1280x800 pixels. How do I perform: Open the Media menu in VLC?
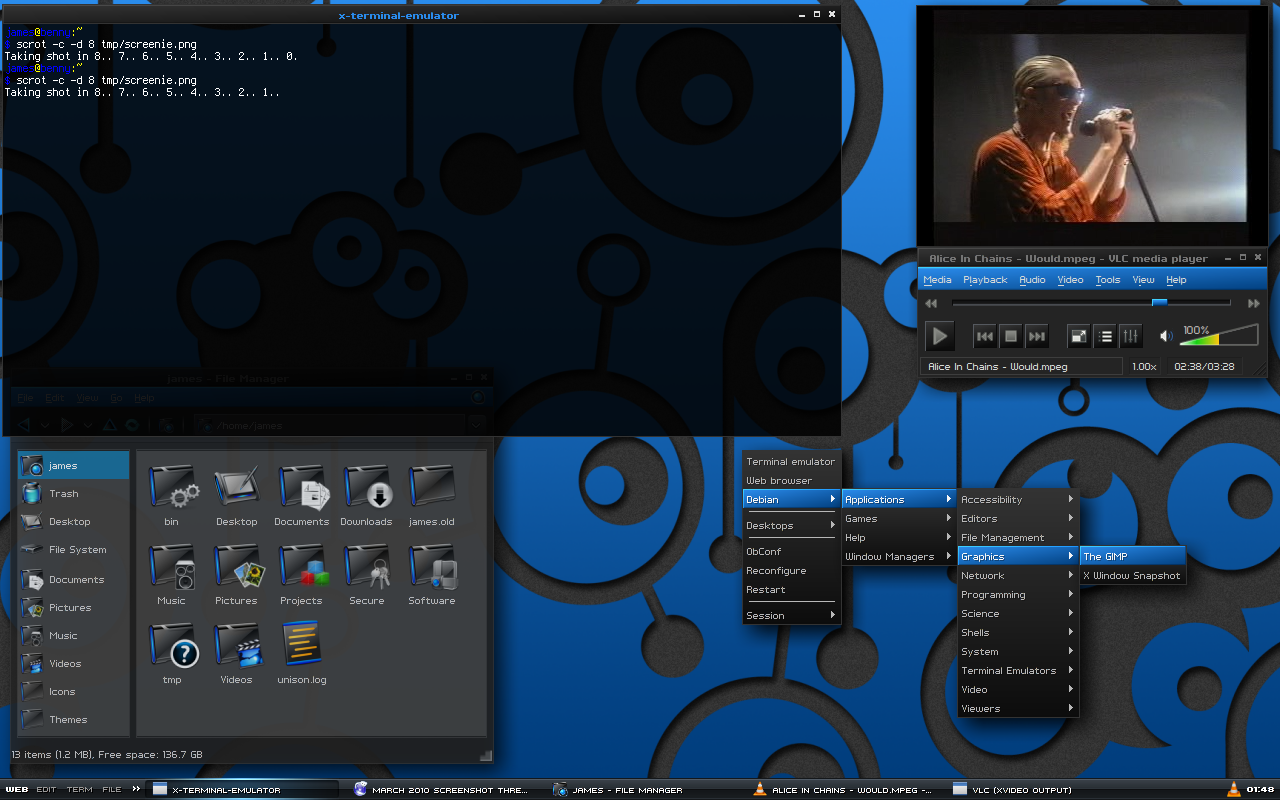937,279
